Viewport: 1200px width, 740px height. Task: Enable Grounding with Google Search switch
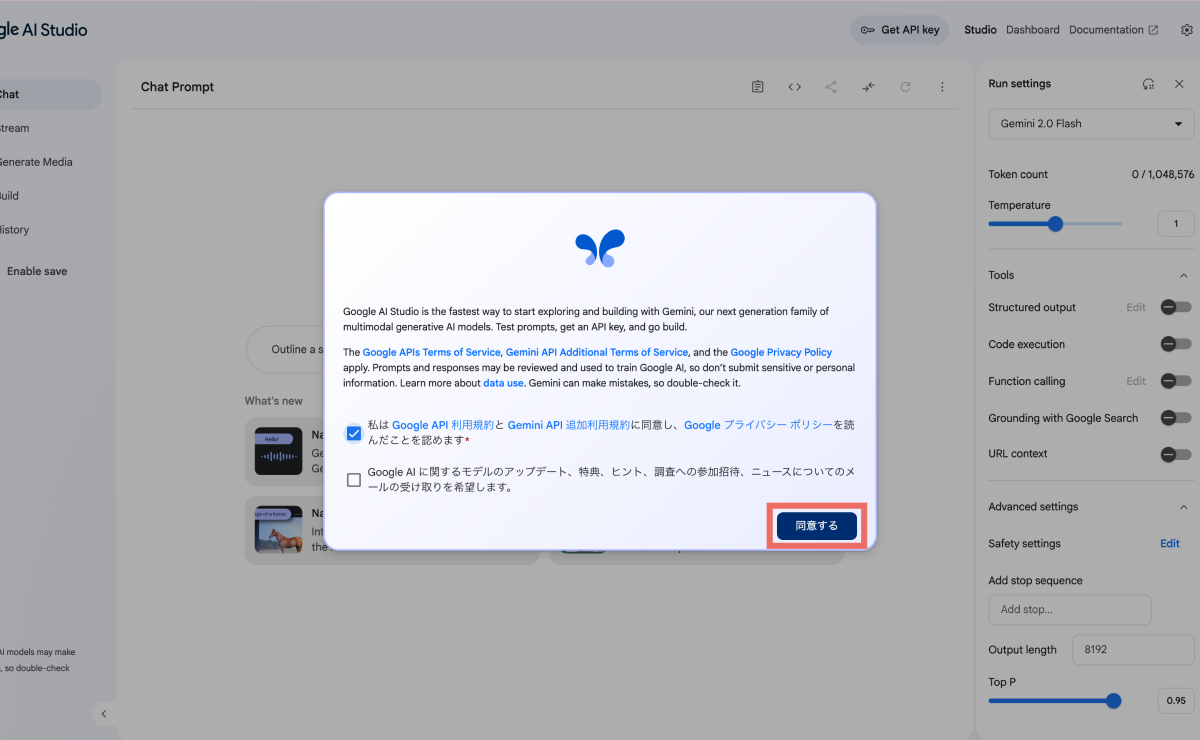(x=1176, y=418)
